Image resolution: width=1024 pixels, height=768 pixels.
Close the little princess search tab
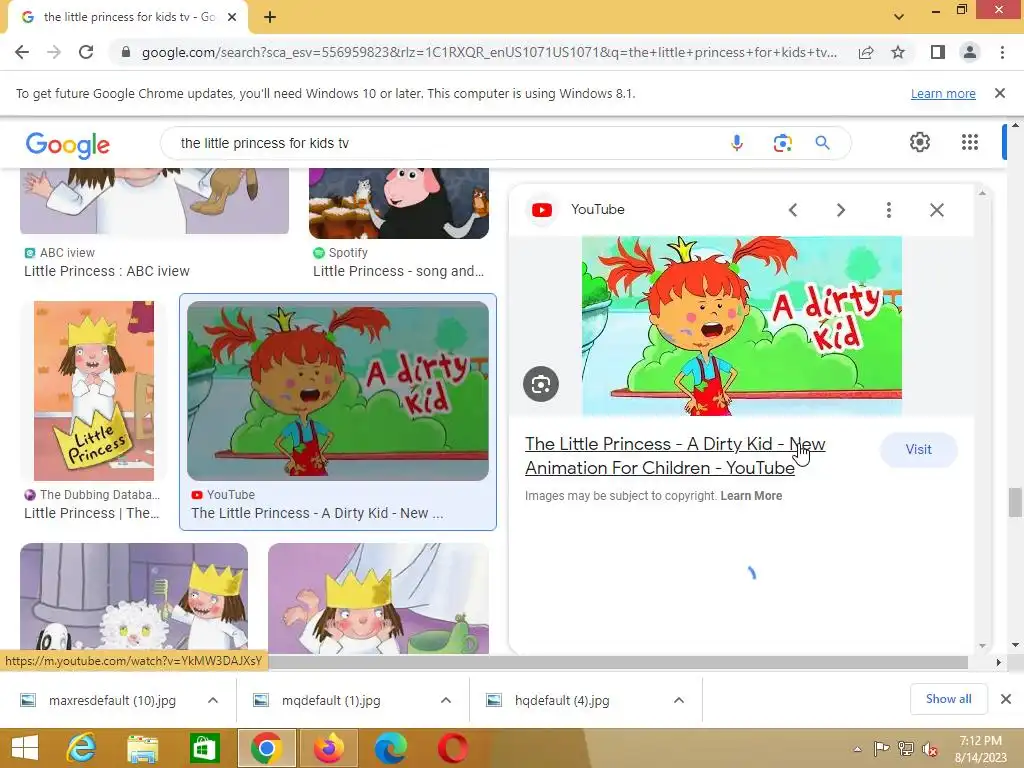click(x=232, y=17)
